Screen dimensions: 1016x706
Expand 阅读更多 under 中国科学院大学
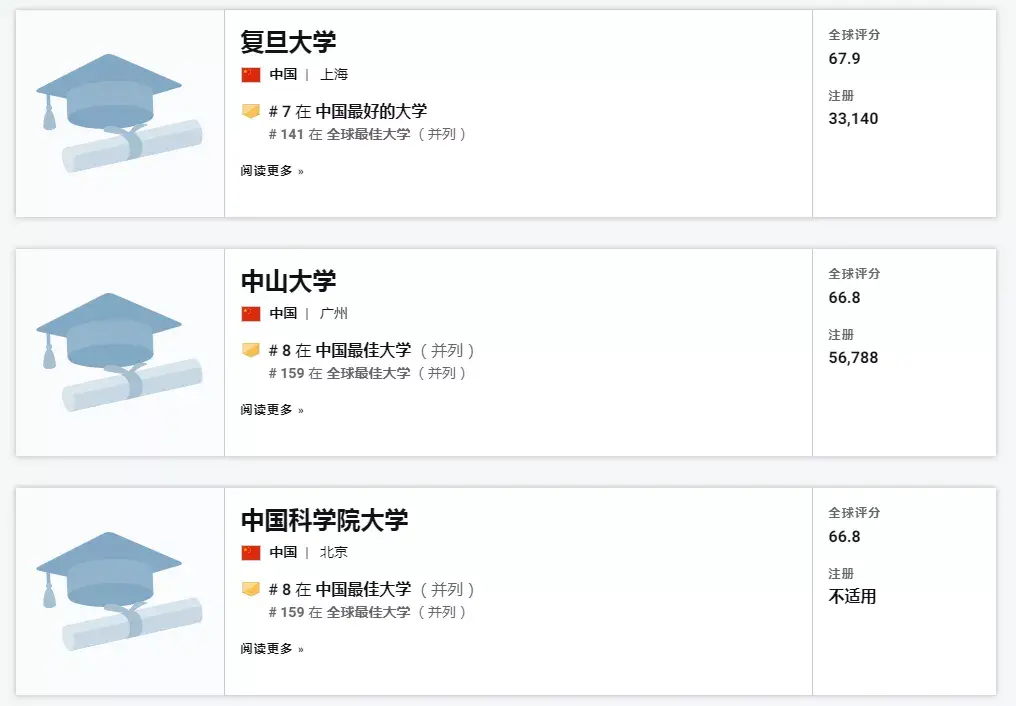[272, 649]
